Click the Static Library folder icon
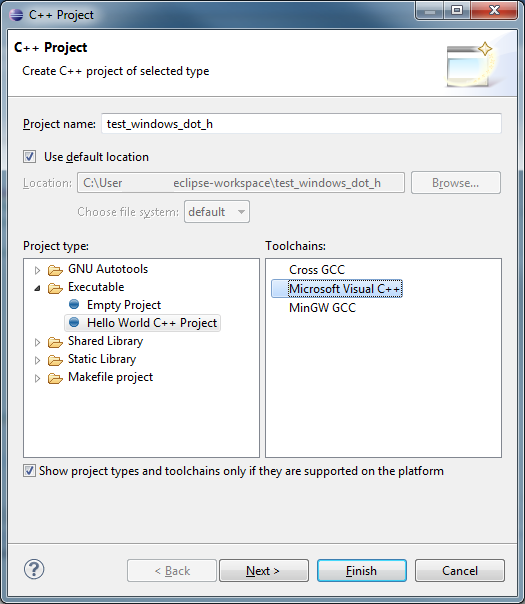Image resolution: width=525 pixels, height=604 pixels. (x=55, y=360)
